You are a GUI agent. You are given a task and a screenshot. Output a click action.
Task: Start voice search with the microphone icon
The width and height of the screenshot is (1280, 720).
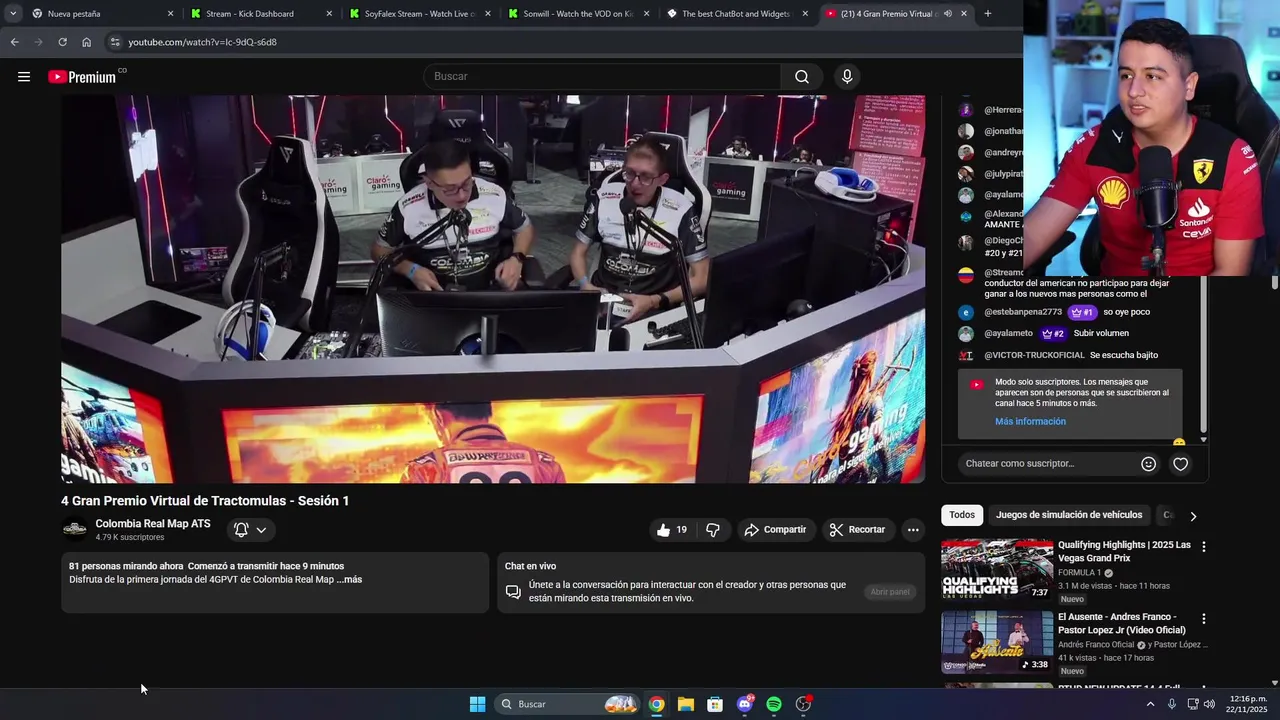tap(847, 77)
